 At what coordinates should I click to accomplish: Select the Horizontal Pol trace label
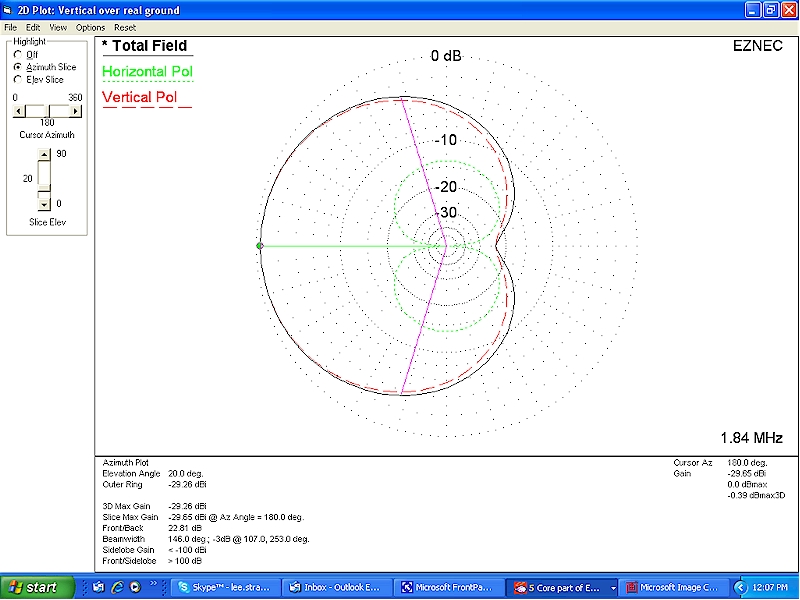click(147, 72)
